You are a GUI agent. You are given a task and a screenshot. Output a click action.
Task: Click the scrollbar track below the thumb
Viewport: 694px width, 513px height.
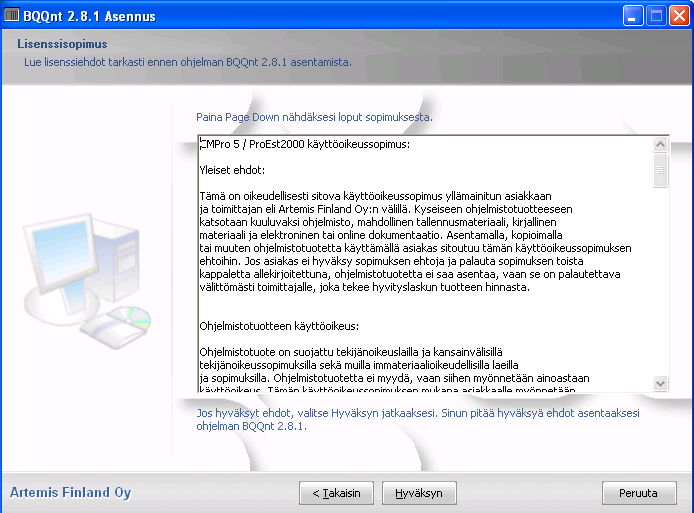point(660,283)
